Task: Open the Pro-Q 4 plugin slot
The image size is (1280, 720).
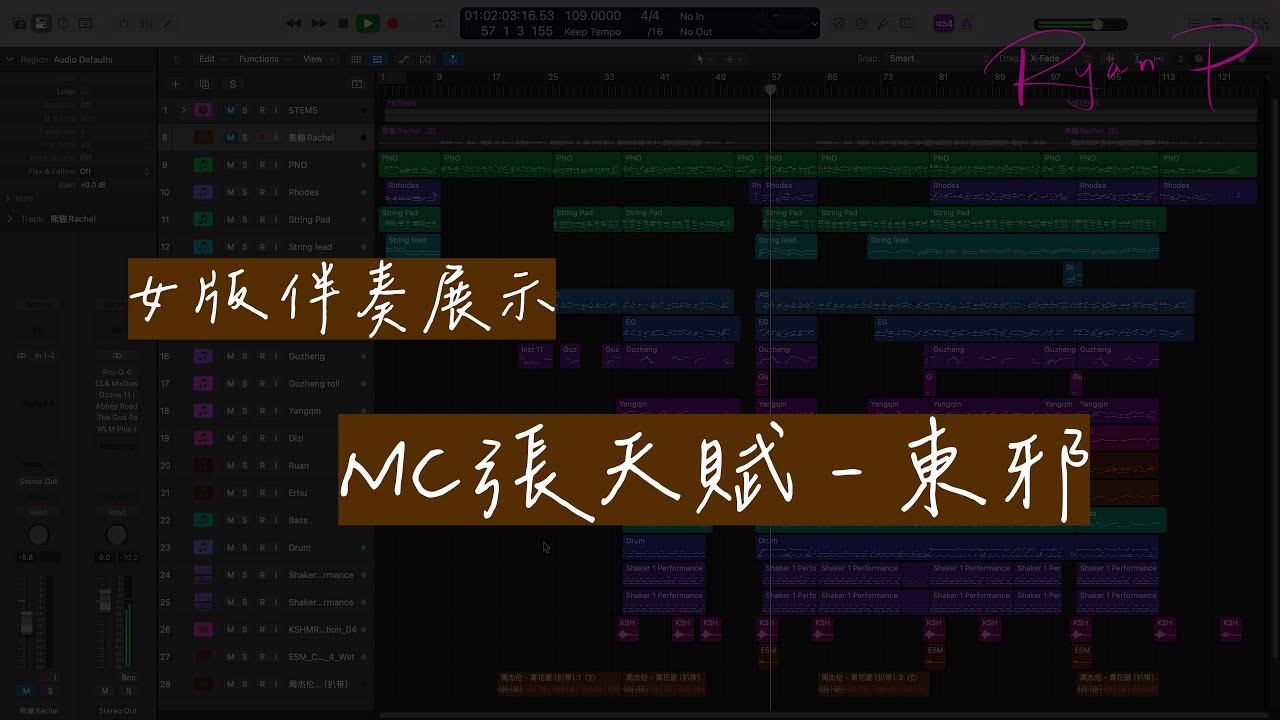Action: [117, 372]
